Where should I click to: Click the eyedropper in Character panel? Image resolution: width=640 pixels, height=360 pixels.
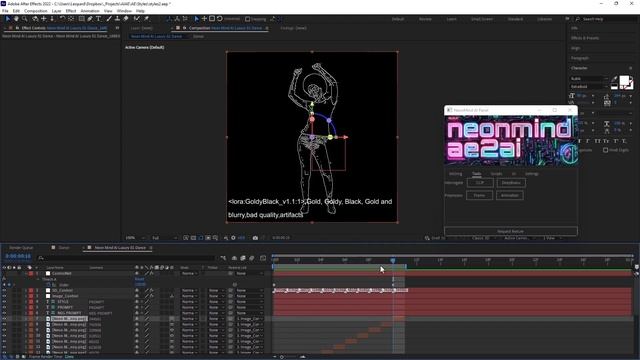614,78
